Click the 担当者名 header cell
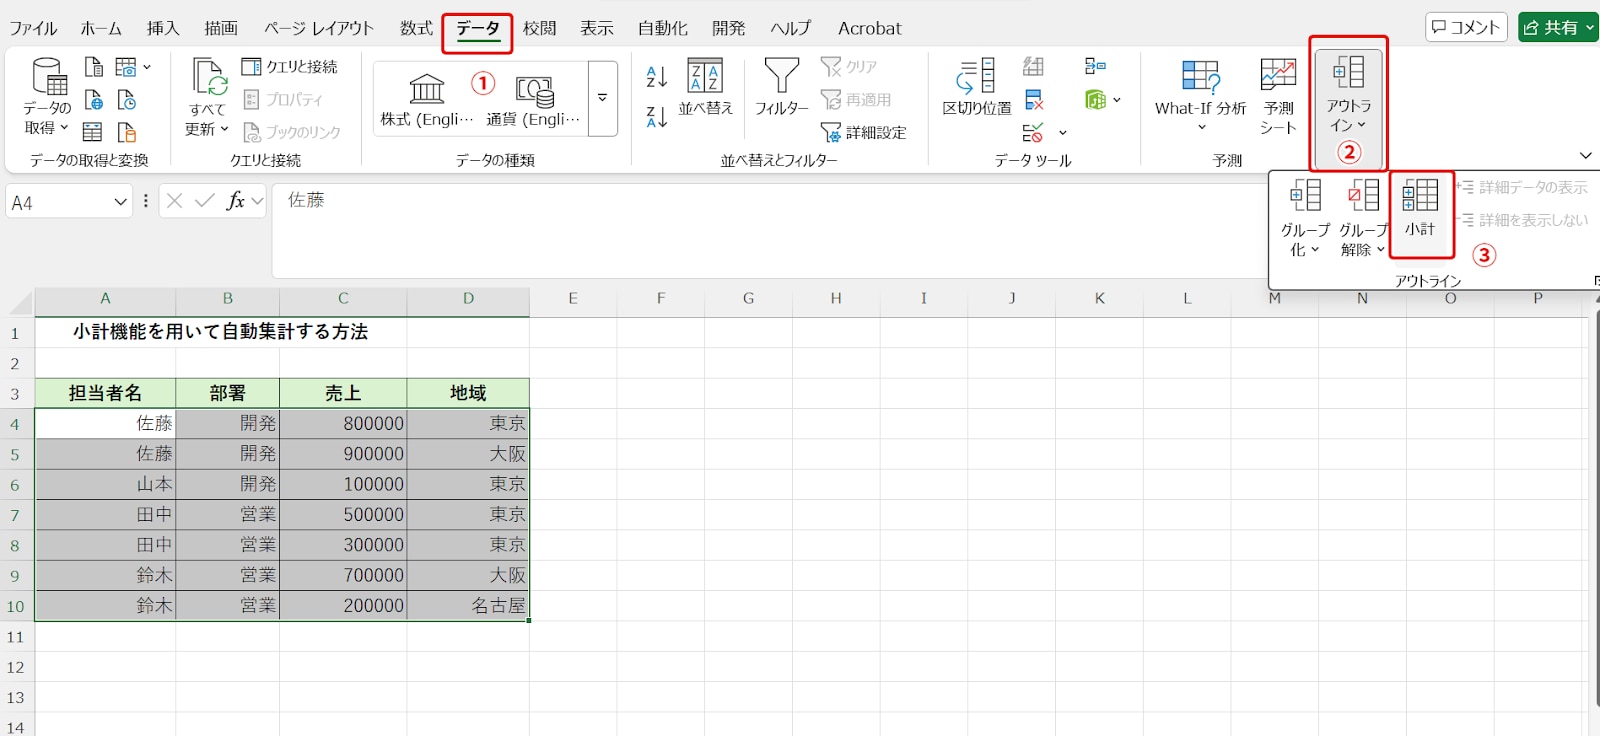The image size is (1600, 736). tap(105, 393)
